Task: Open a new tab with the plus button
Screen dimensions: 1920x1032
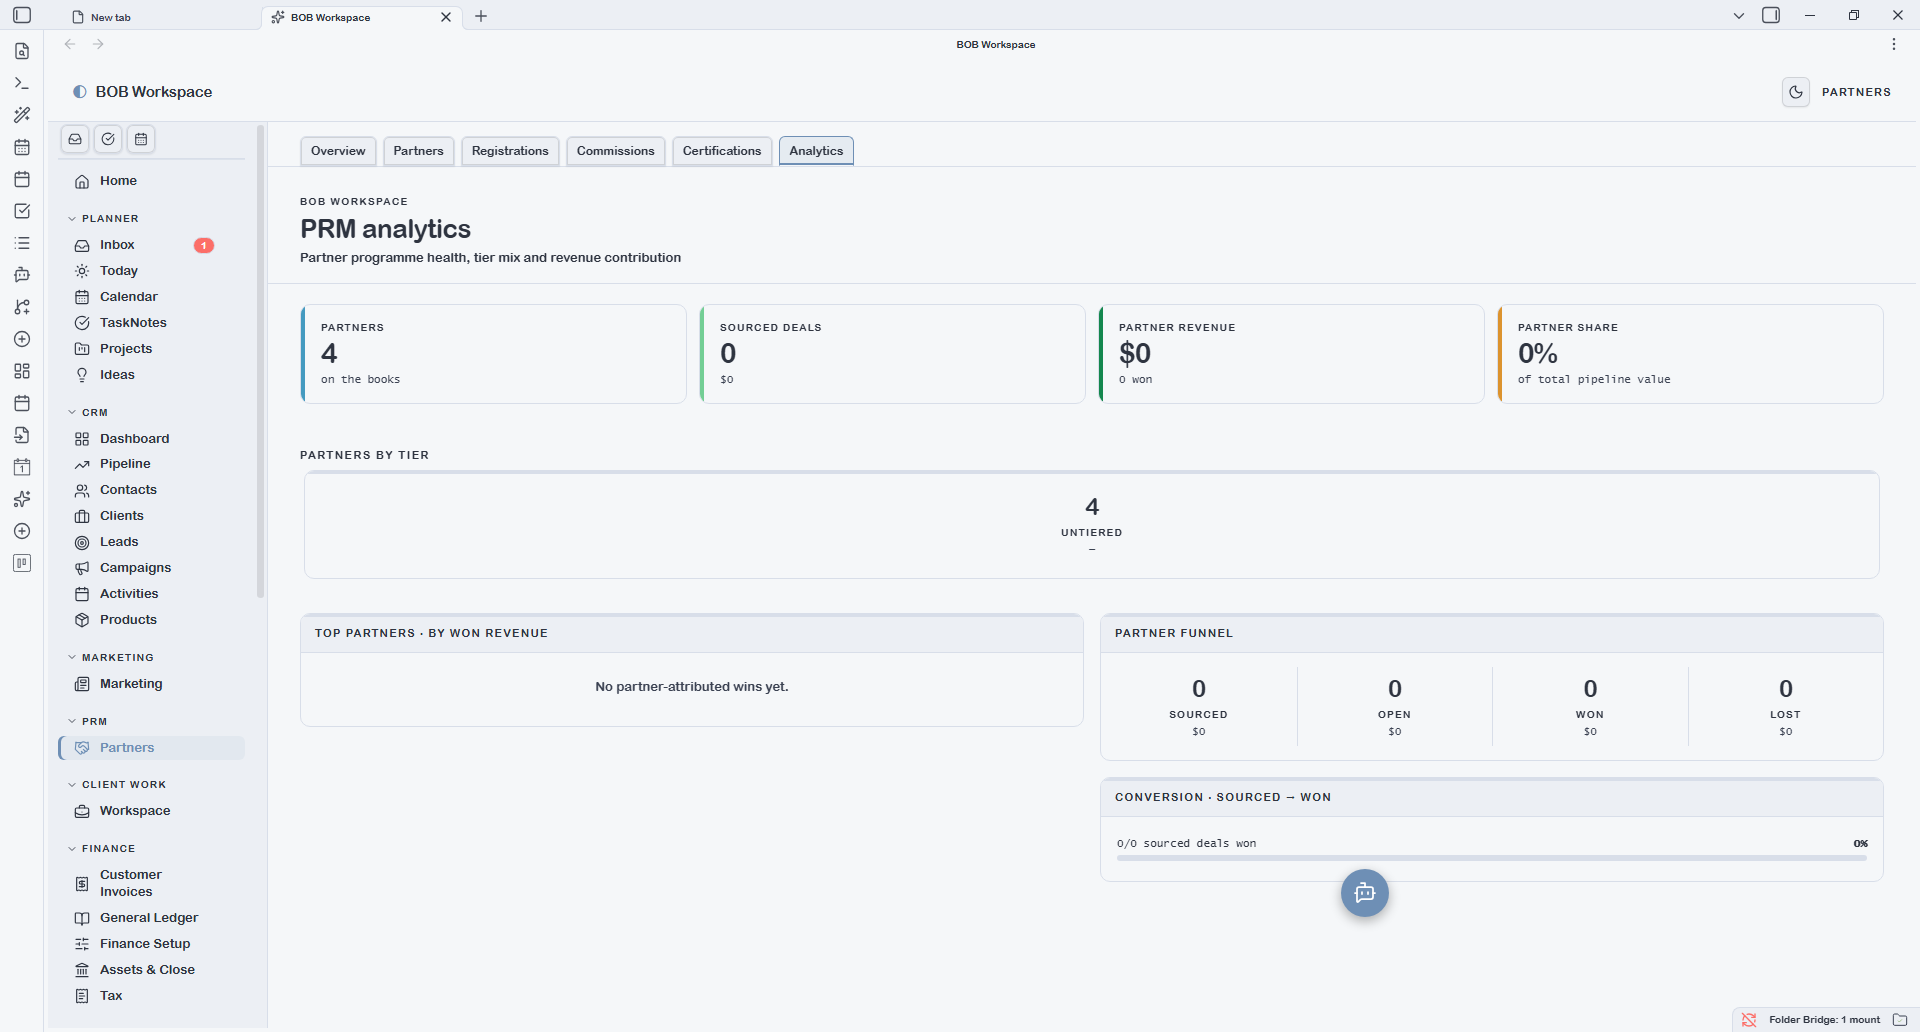Action: [481, 16]
